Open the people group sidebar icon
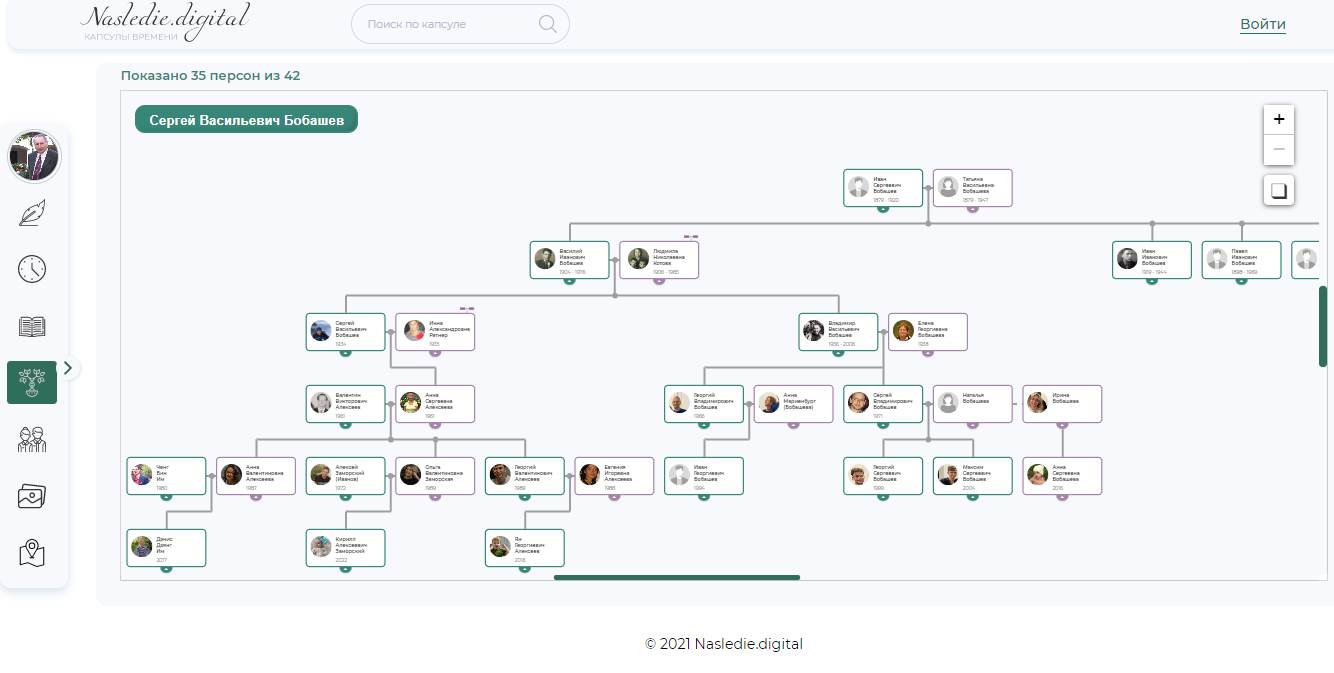 coord(32,439)
